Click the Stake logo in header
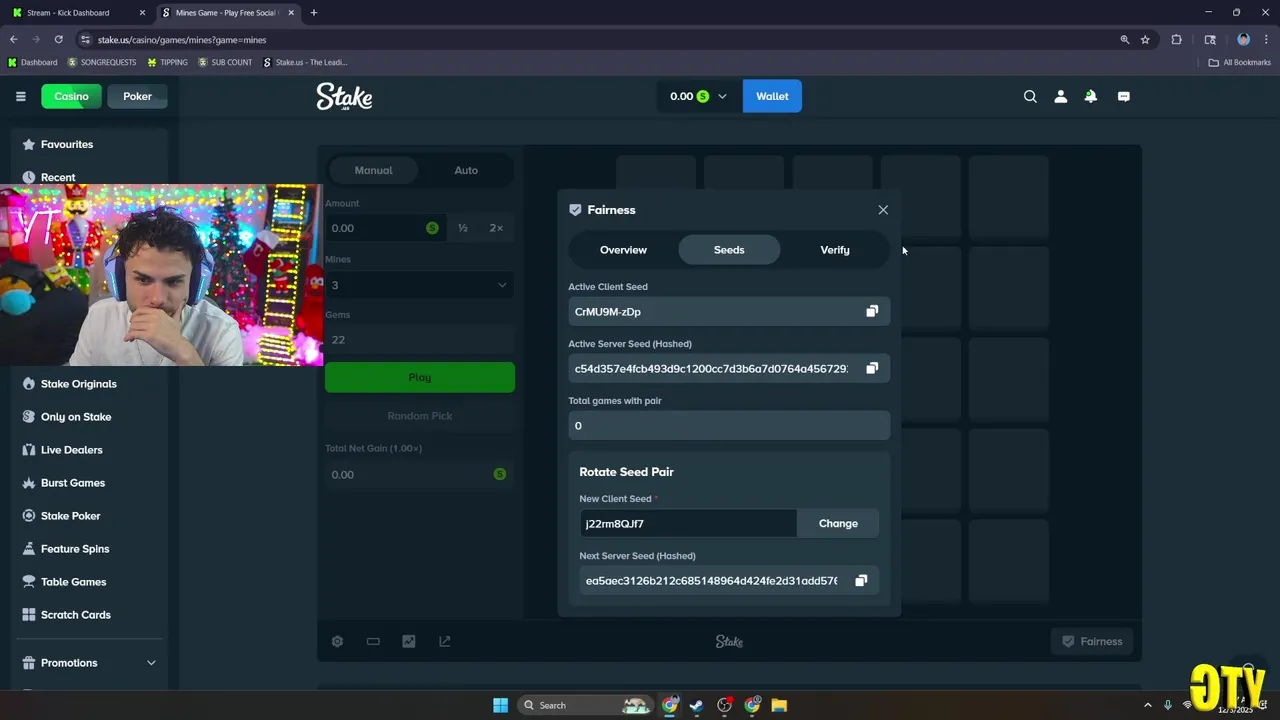Screen dimensions: 1280x720 (344, 96)
